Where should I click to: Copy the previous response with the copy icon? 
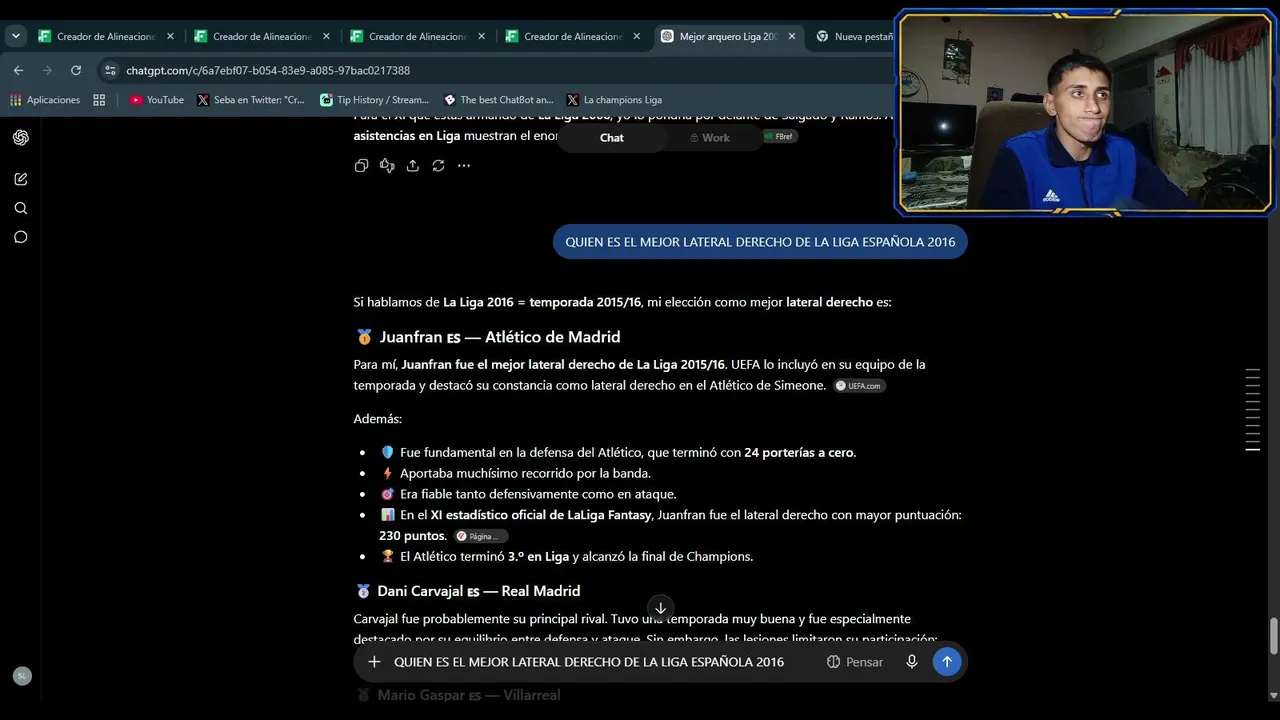click(x=361, y=166)
